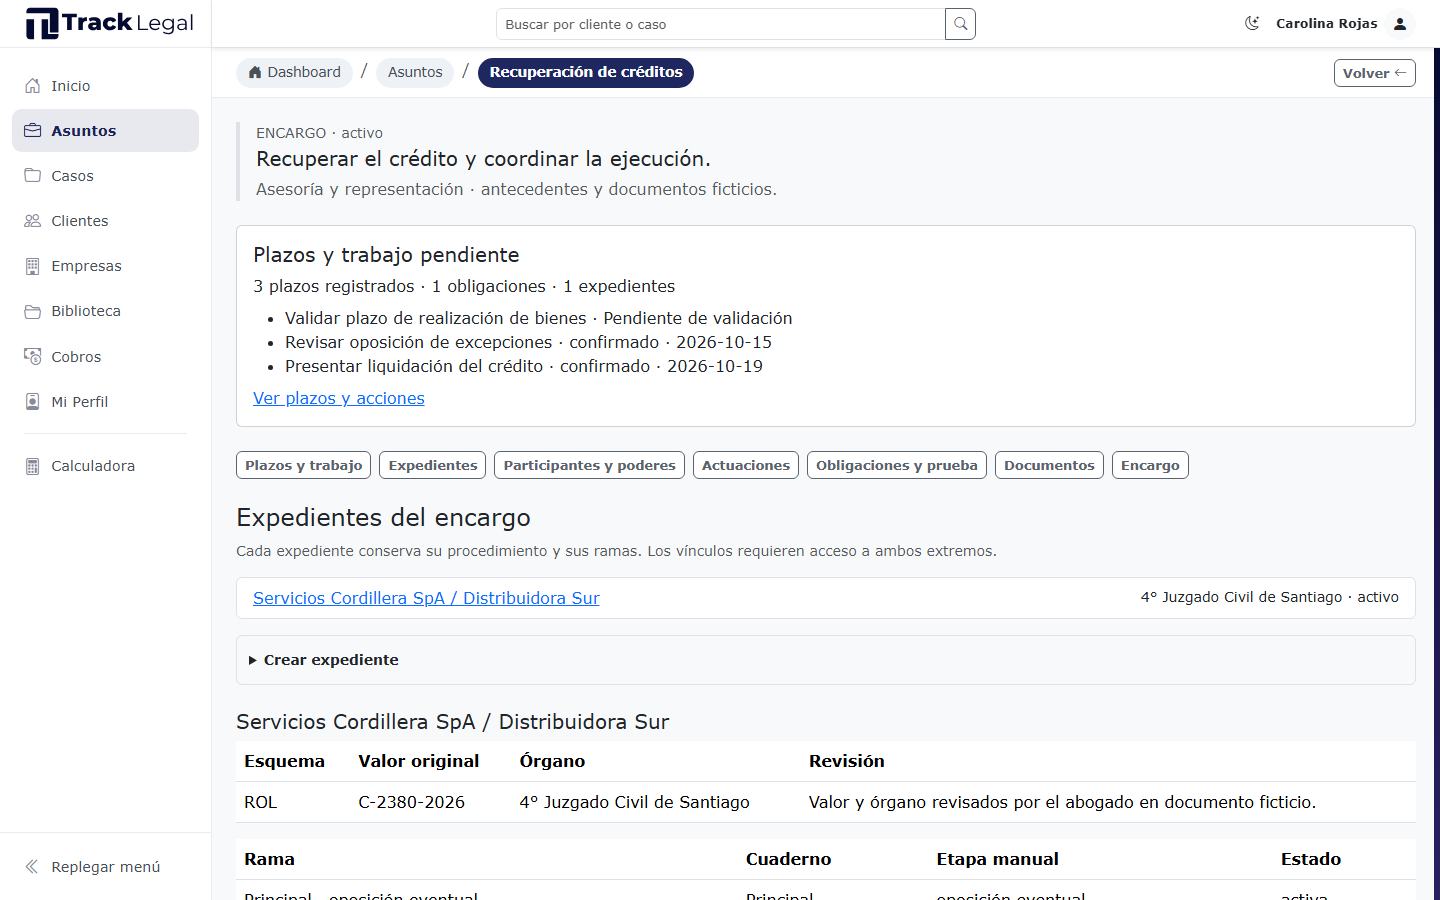Click the search magnifier icon button
Image resolution: width=1440 pixels, height=900 pixels.
pos(960,24)
